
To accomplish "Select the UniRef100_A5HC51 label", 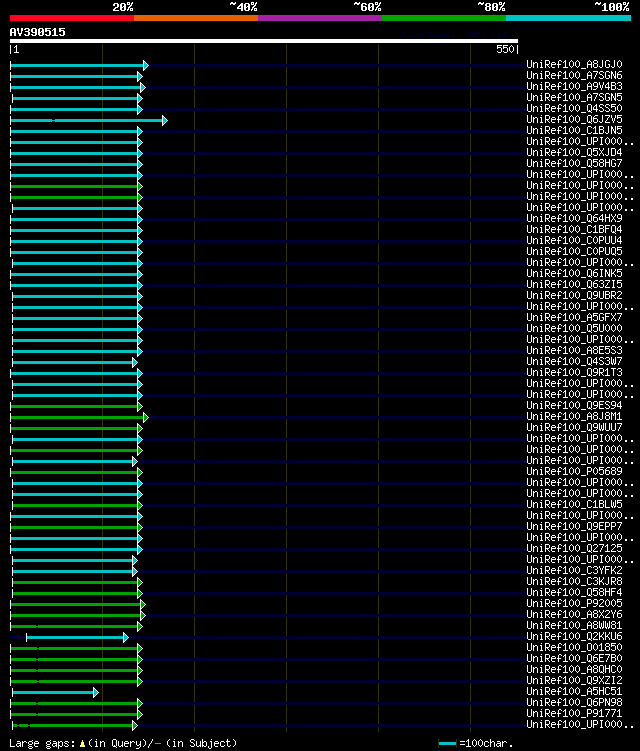I will 574,692.
